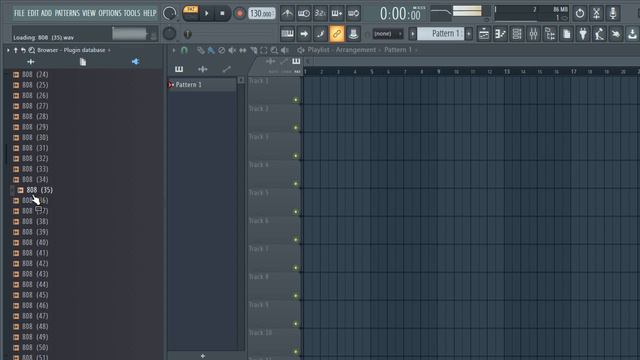The height and width of the screenshot is (360, 640).
Task: Open the Pattern 1 selector
Action: click(x=440, y=33)
